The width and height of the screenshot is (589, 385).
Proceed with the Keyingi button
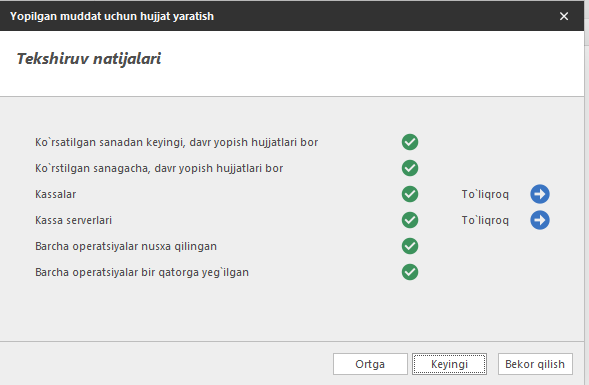pos(449,364)
